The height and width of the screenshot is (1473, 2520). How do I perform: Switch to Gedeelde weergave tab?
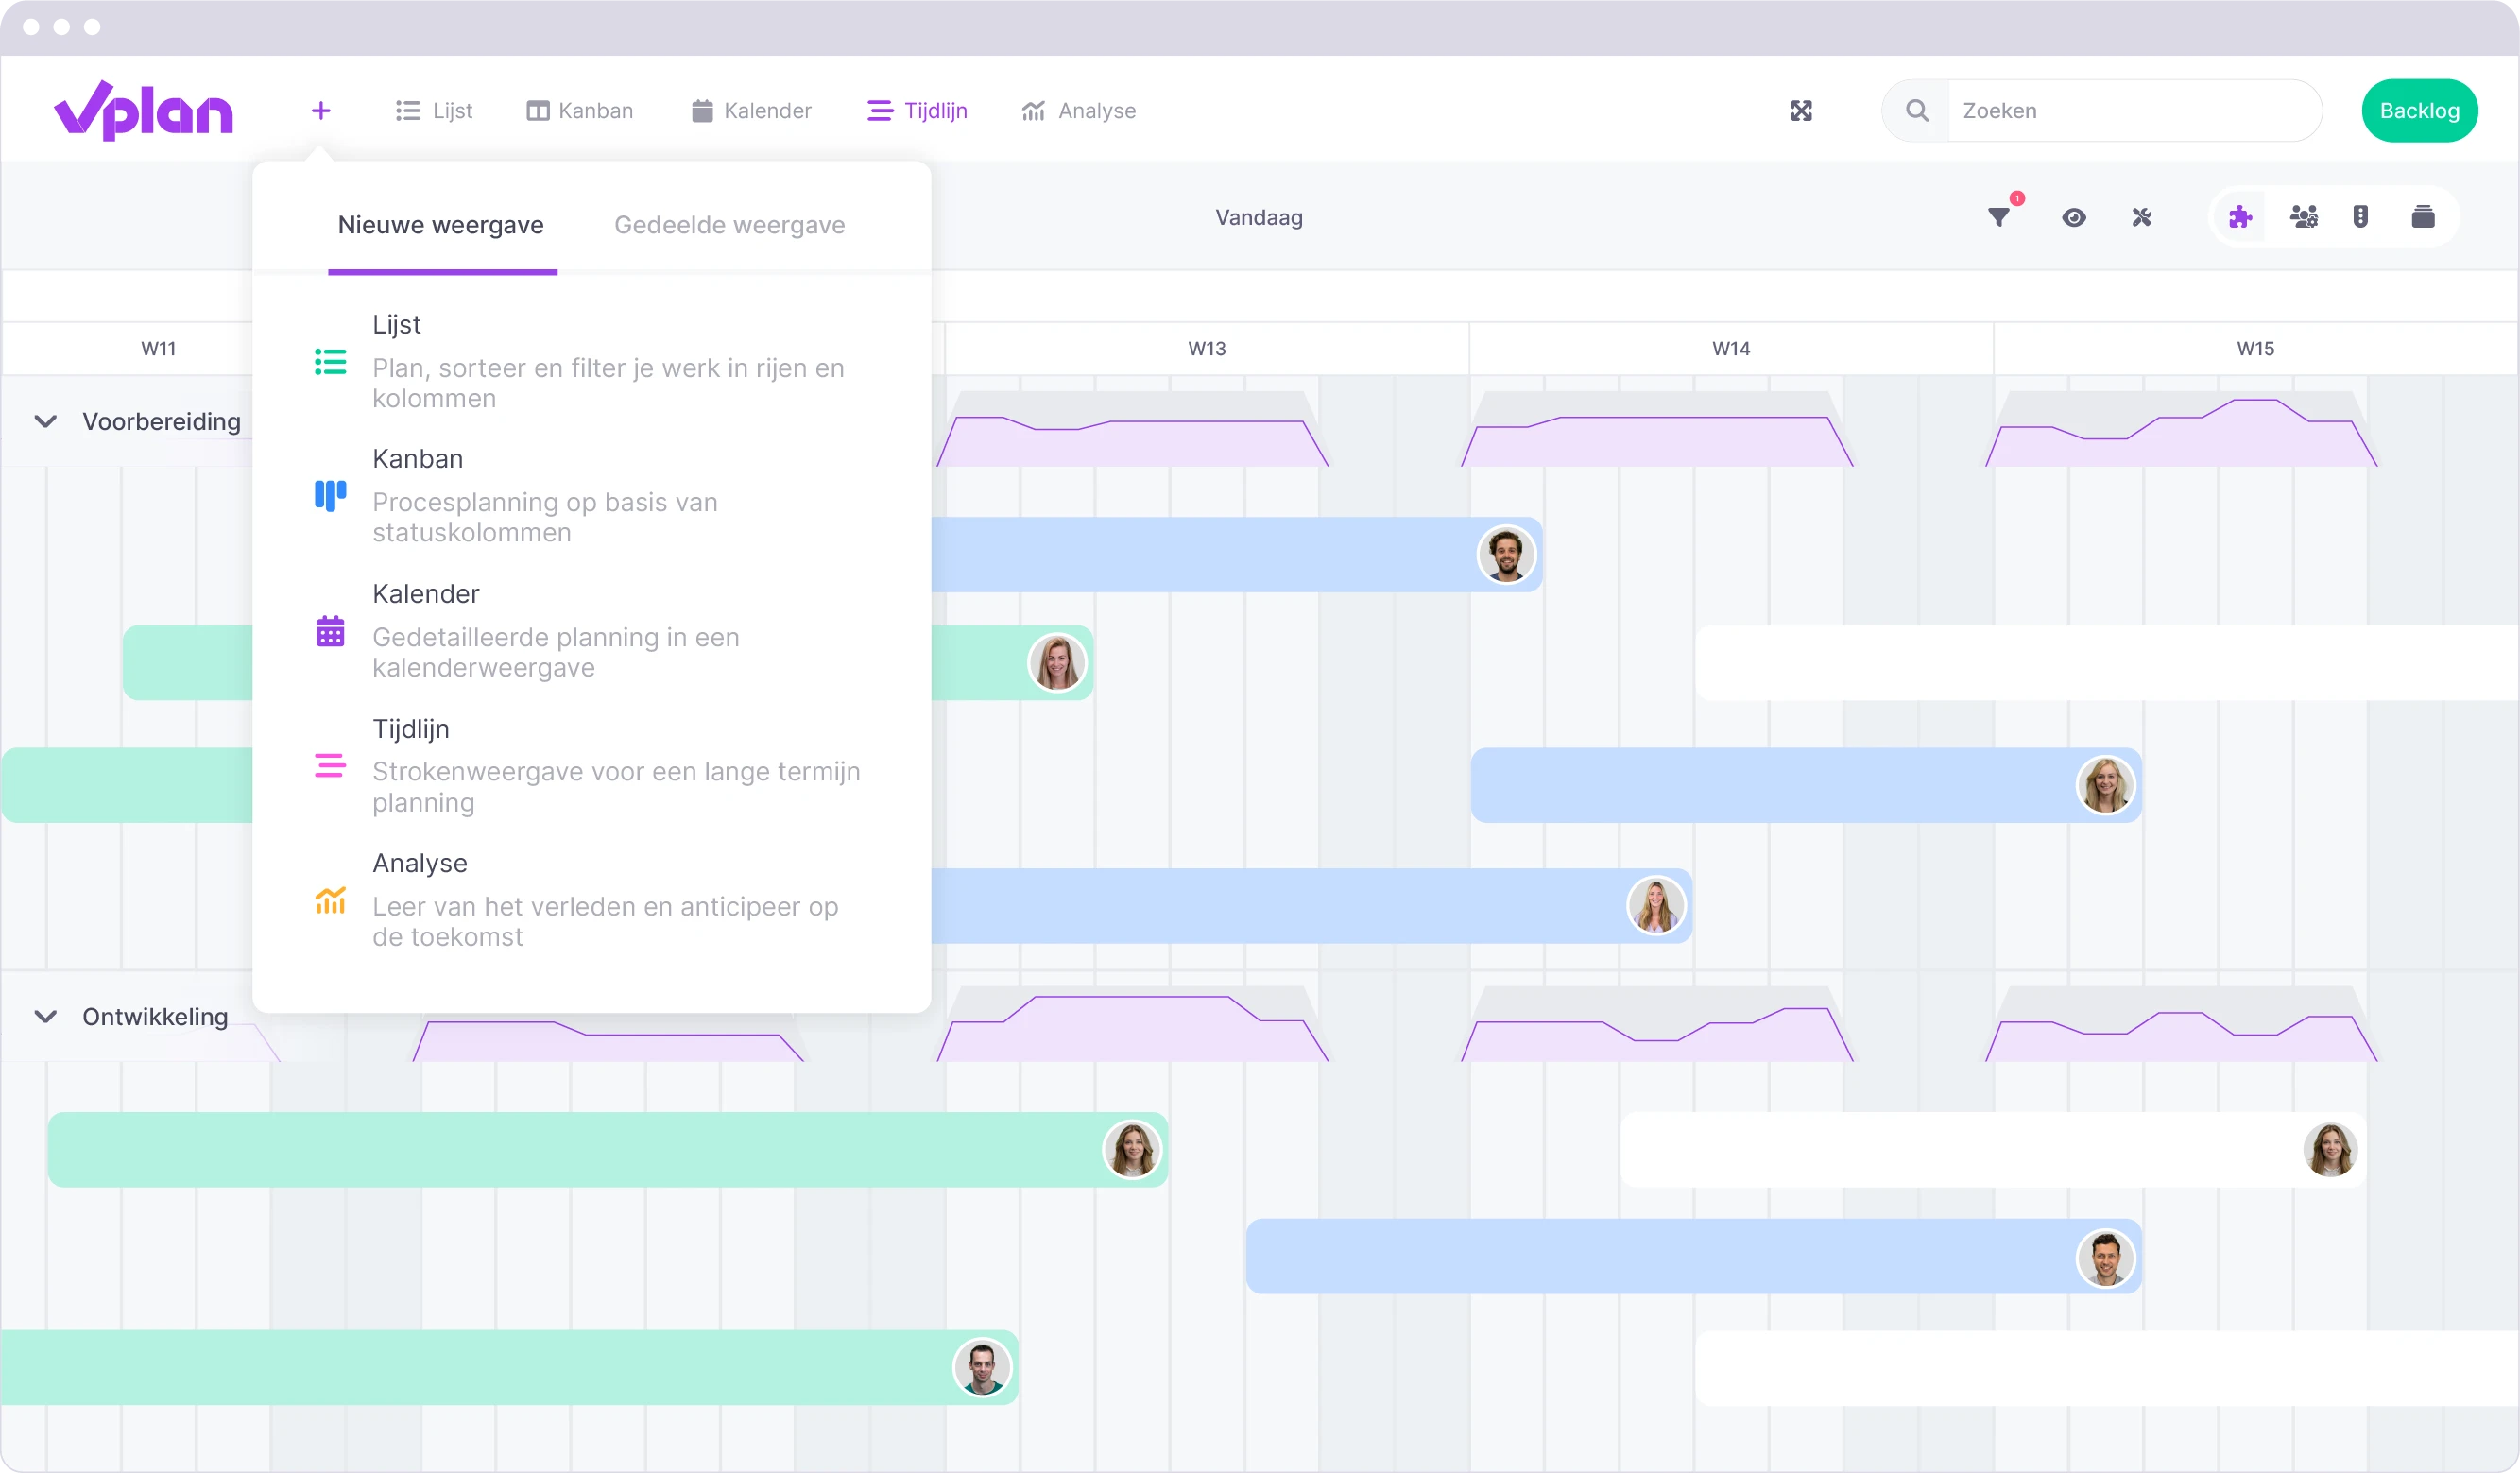pyautogui.click(x=729, y=226)
